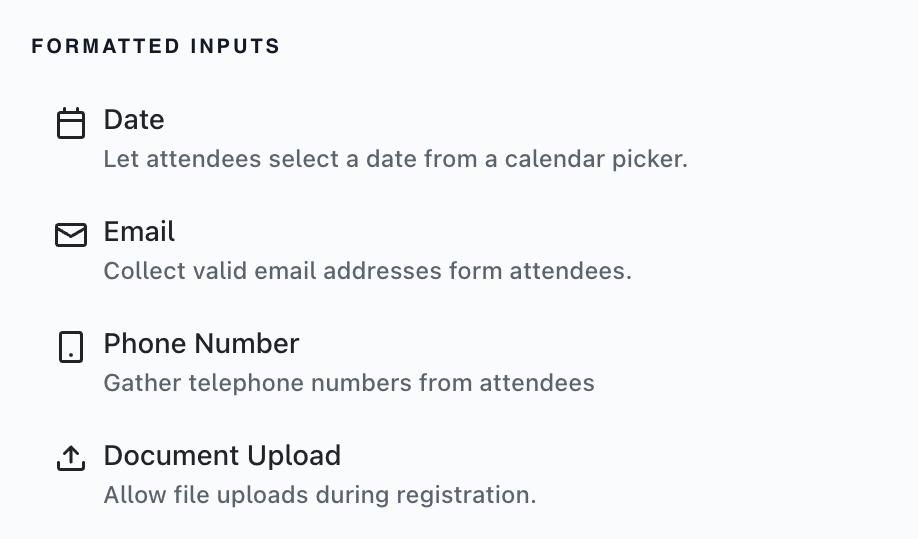Click the phone device icon

click(x=71, y=347)
